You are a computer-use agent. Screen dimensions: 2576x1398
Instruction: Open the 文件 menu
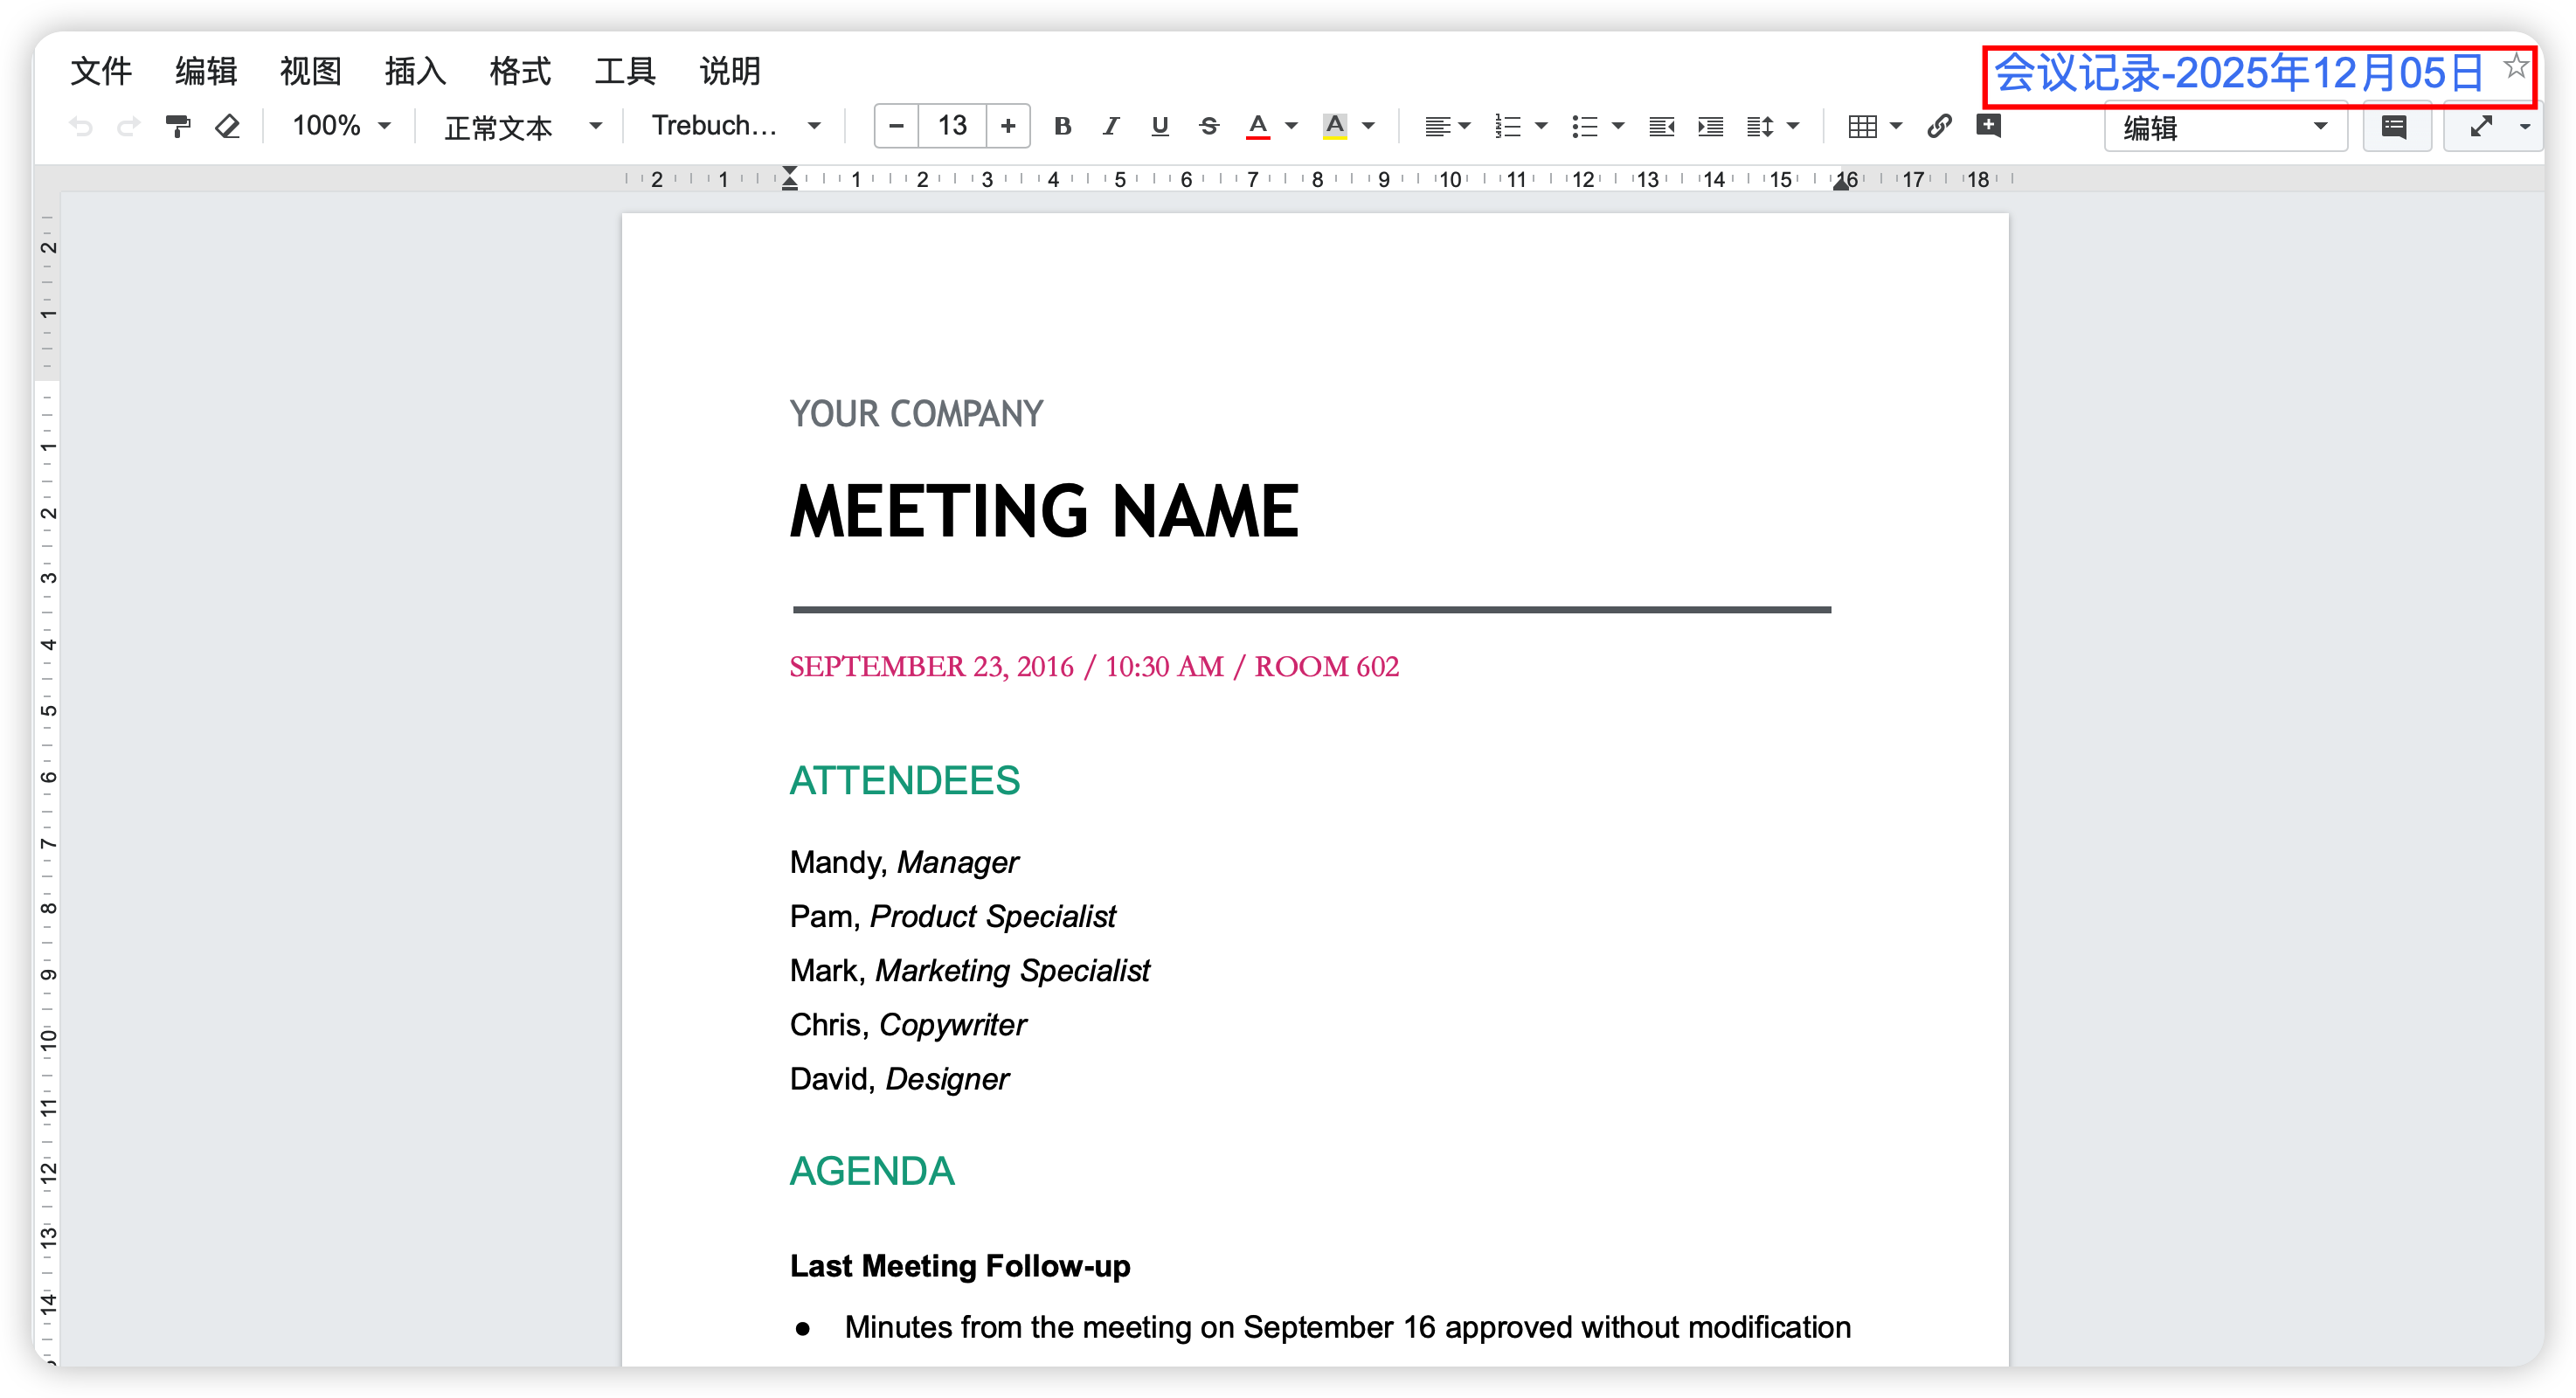pyautogui.click(x=101, y=71)
